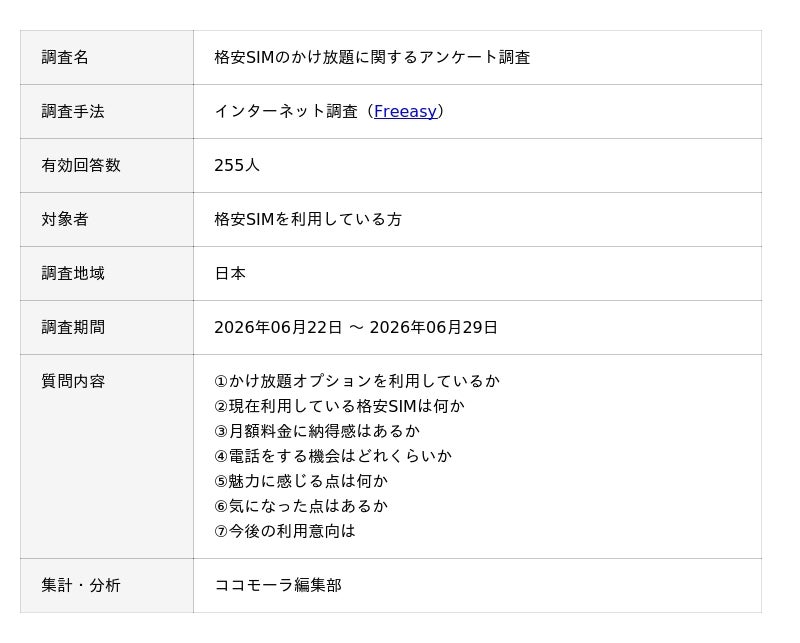Screen dimensions: 800x643
Task: Click the 対象者 header cell
Action: click(x=107, y=219)
